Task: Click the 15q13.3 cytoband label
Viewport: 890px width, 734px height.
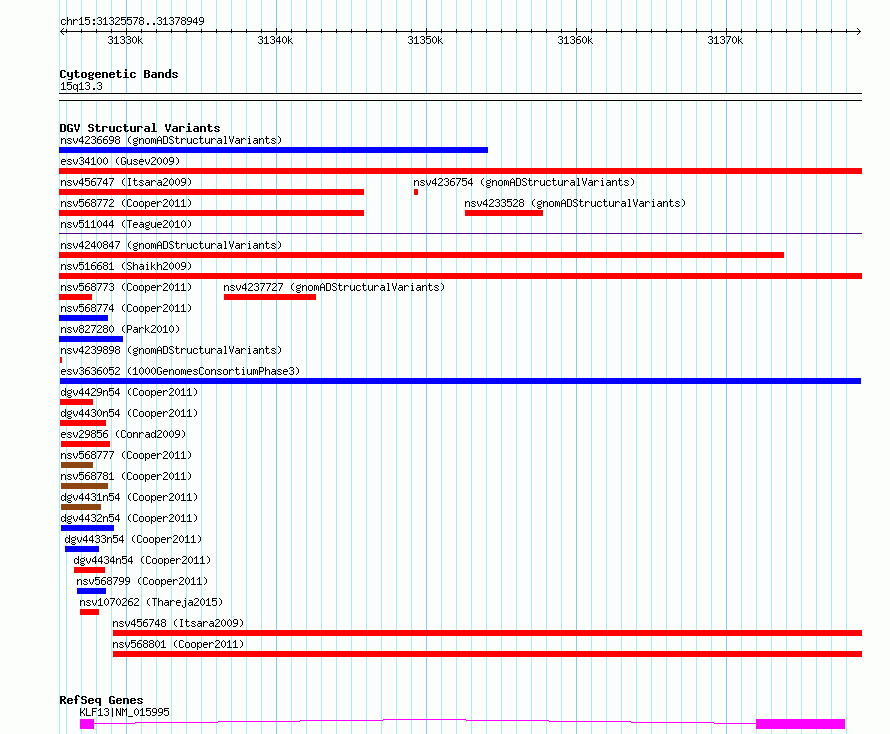Action: (81, 86)
